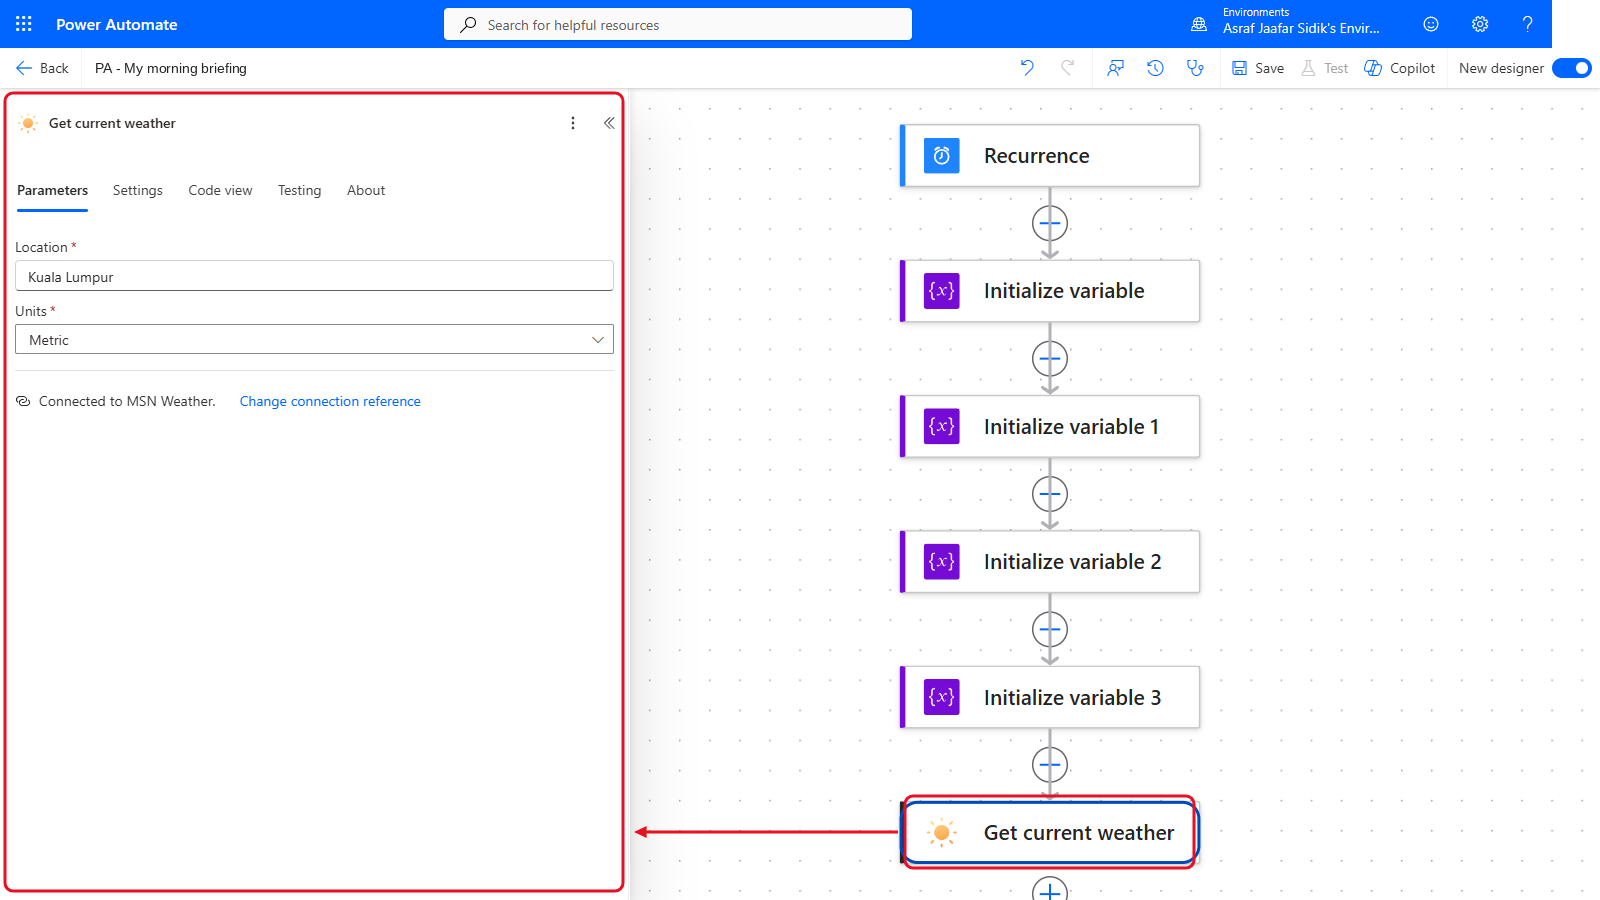The width and height of the screenshot is (1600, 900).
Task: Open version history clock icon
Action: tap(1155, 68)
